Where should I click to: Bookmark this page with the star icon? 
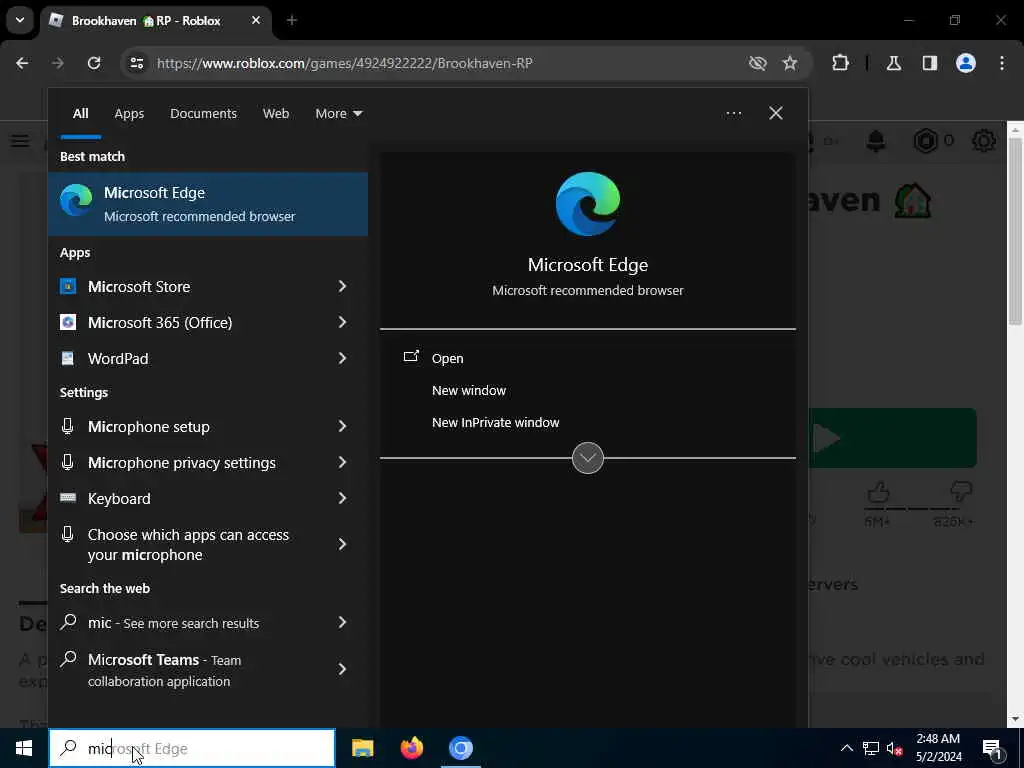tap(790, 63)
